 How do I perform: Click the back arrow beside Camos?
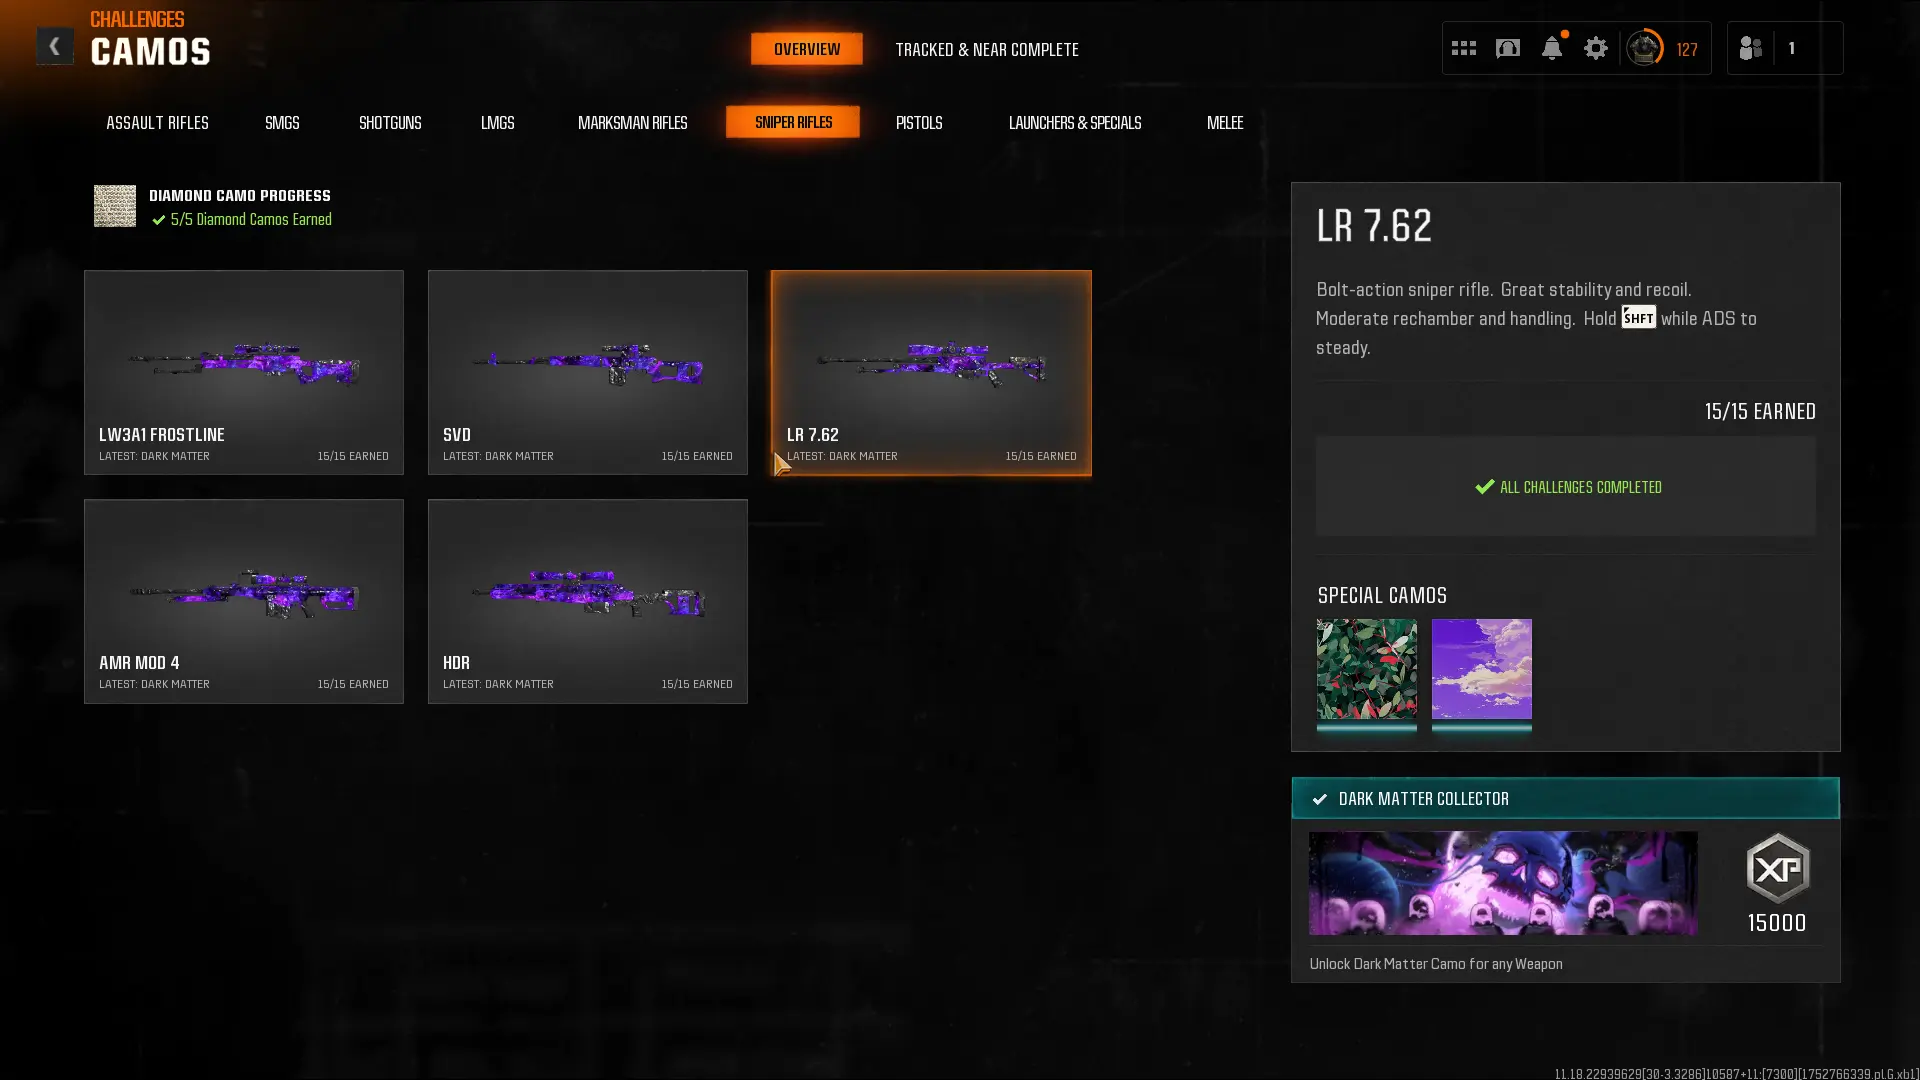click(55, 46)
